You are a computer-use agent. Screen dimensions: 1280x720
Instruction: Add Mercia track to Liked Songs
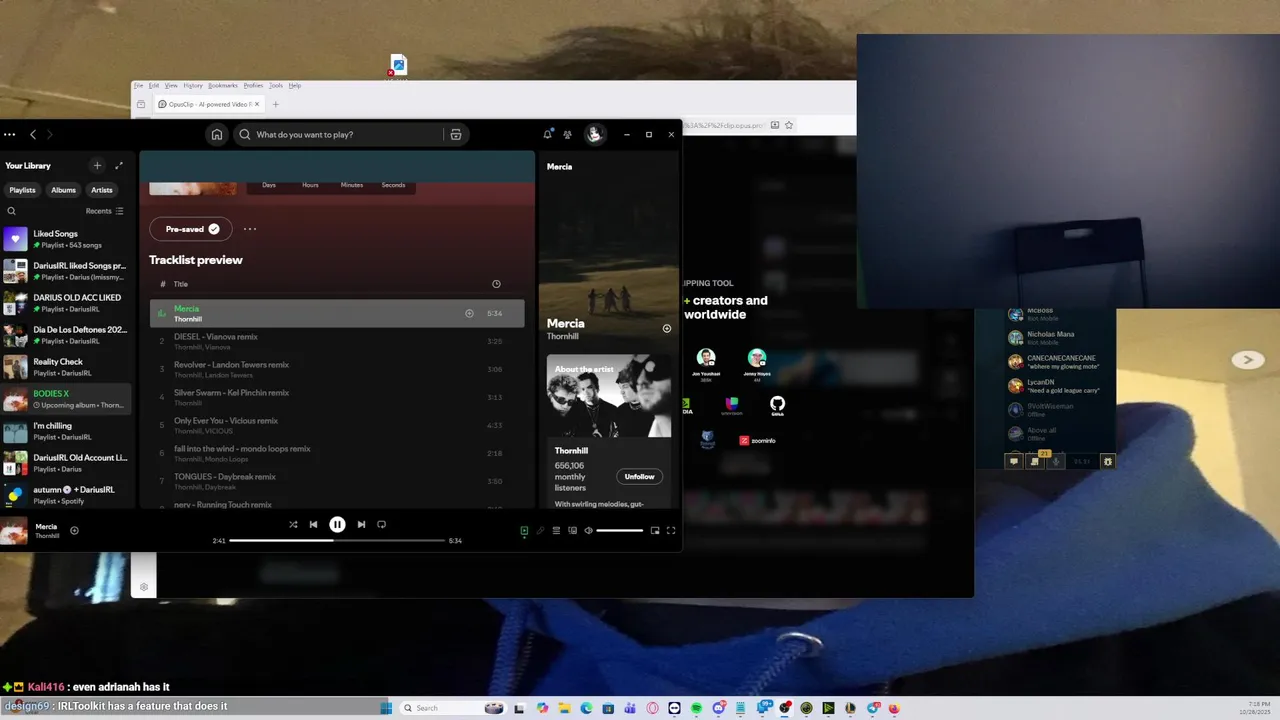pyautogui.click(x=469, y=313)
